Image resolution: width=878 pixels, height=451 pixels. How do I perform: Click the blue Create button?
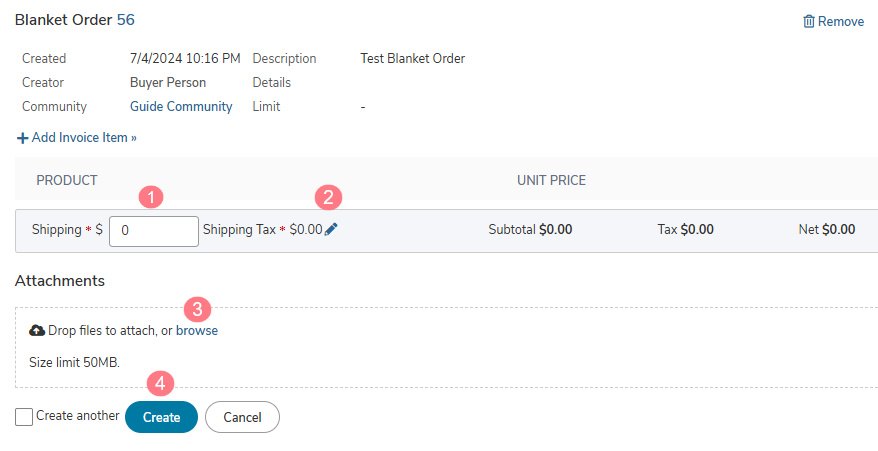[x=161, y=417]
